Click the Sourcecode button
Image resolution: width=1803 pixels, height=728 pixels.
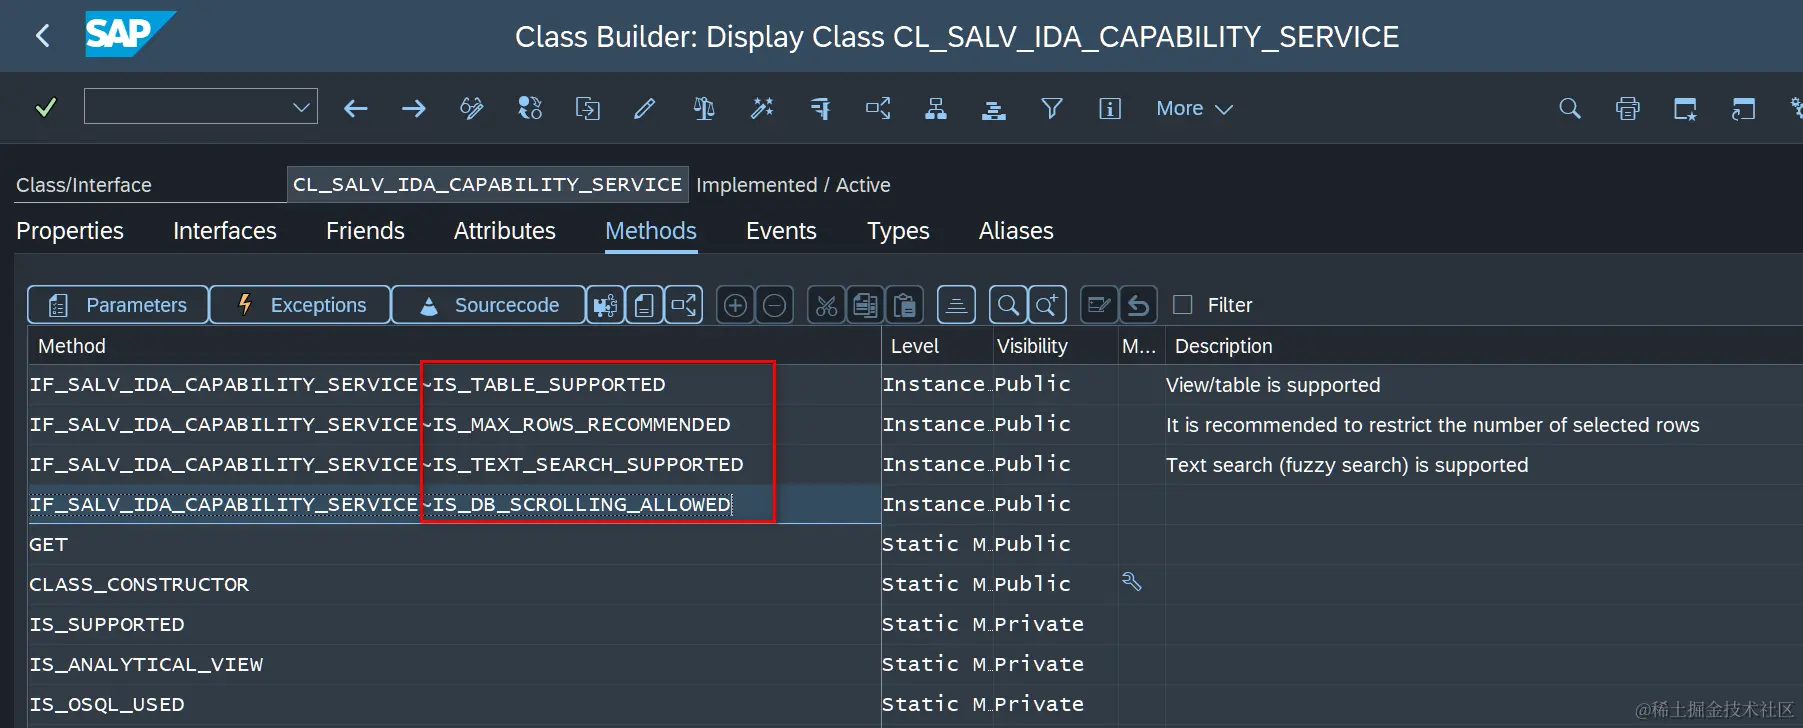click(x=488, y=305)
